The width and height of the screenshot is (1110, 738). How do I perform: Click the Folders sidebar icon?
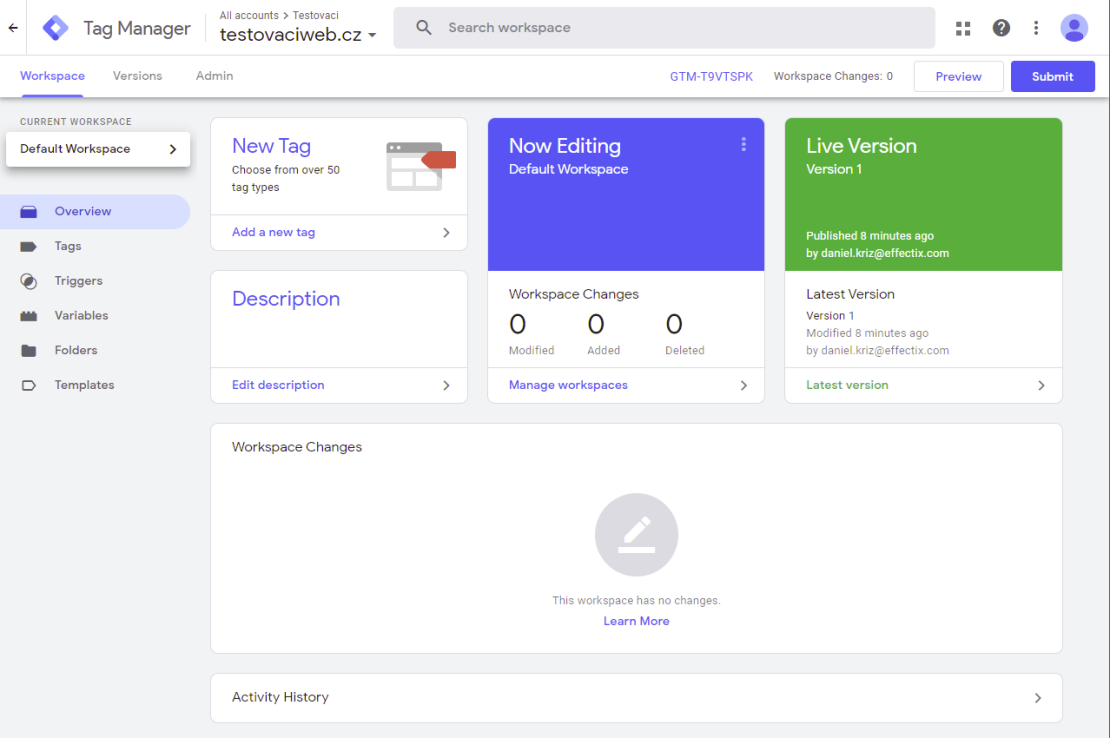[x=28, y=350]
